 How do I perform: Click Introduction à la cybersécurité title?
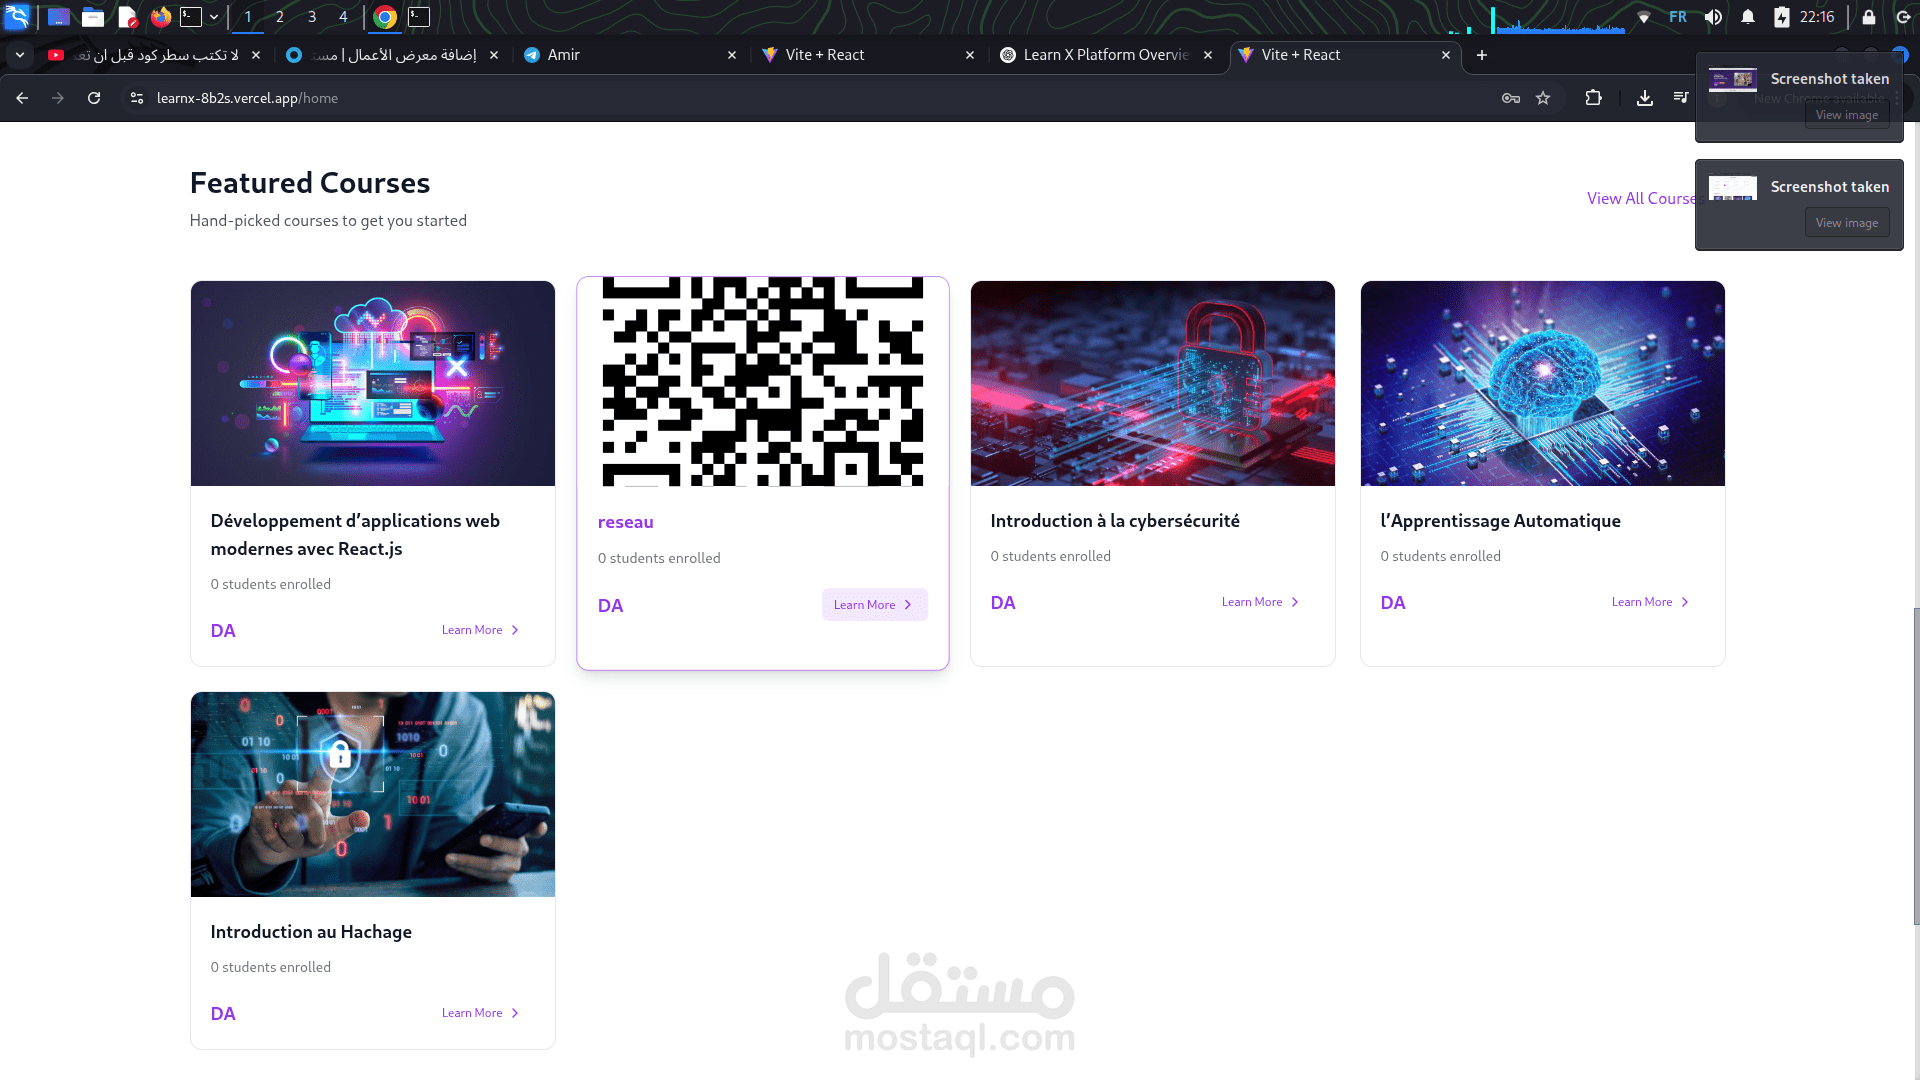click(x=1115, y=521)
